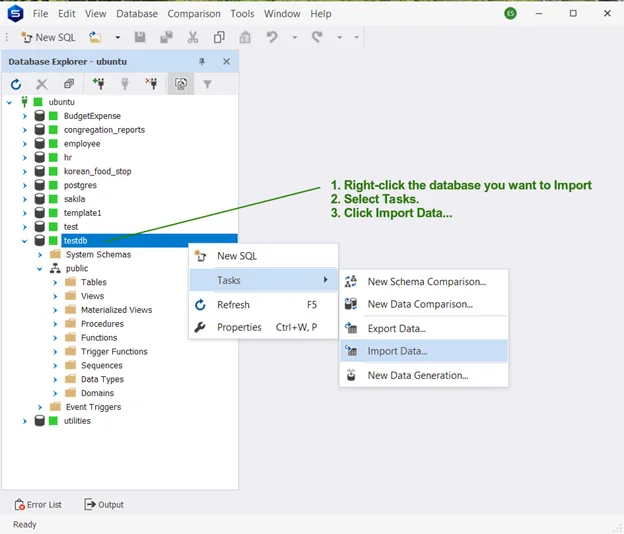Open dropdown arrow next to Open File icon
Screen dimensions: 624x534
[x=117, y=37]
